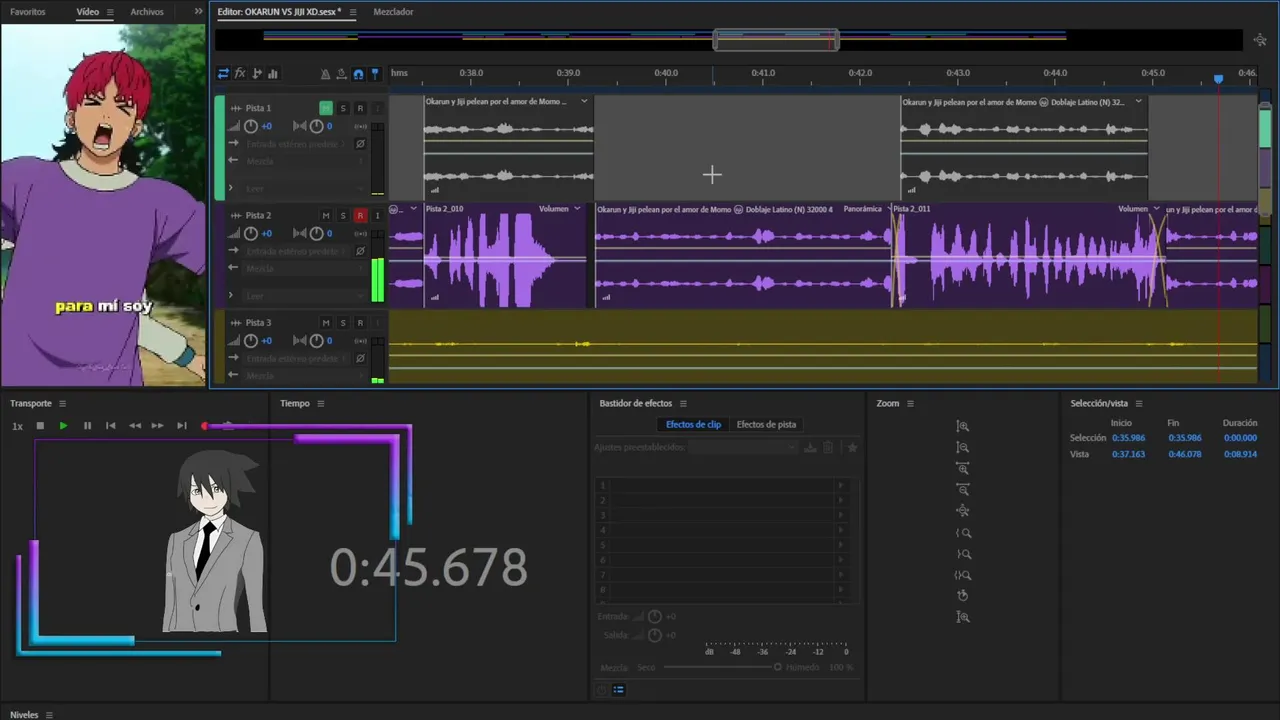This screenshot has width=1280, height=720.
Task: Toggle the metronome icon
Action: point(325,74)
